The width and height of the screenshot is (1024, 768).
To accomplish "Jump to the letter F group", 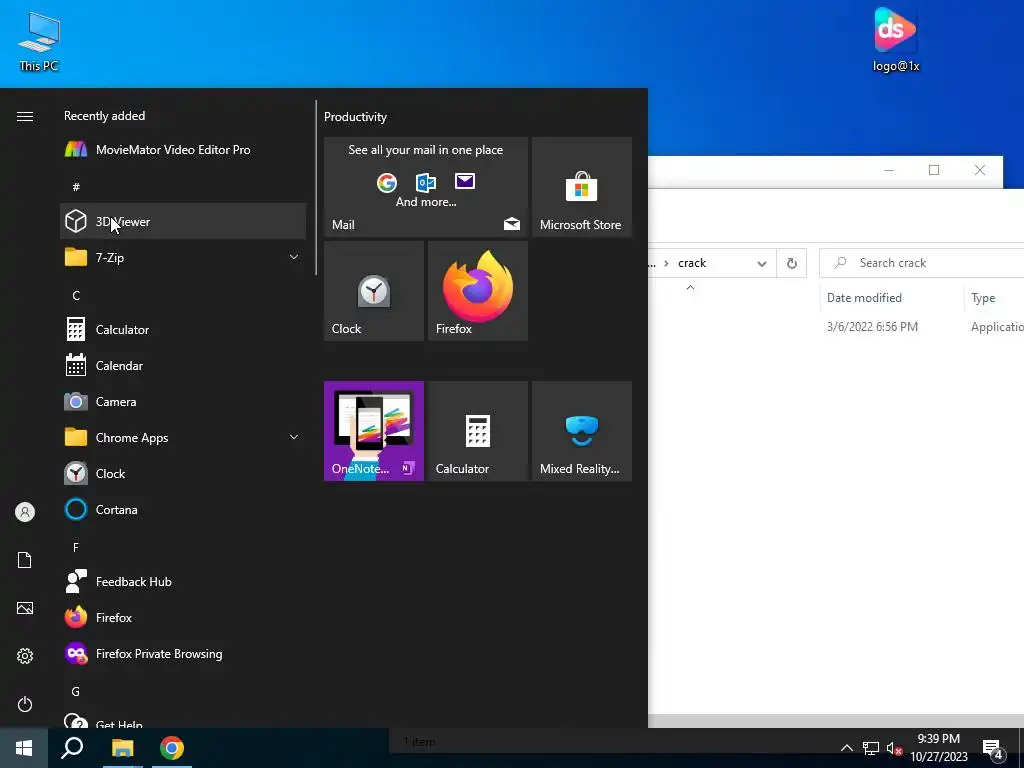I will tap(76, 547).
